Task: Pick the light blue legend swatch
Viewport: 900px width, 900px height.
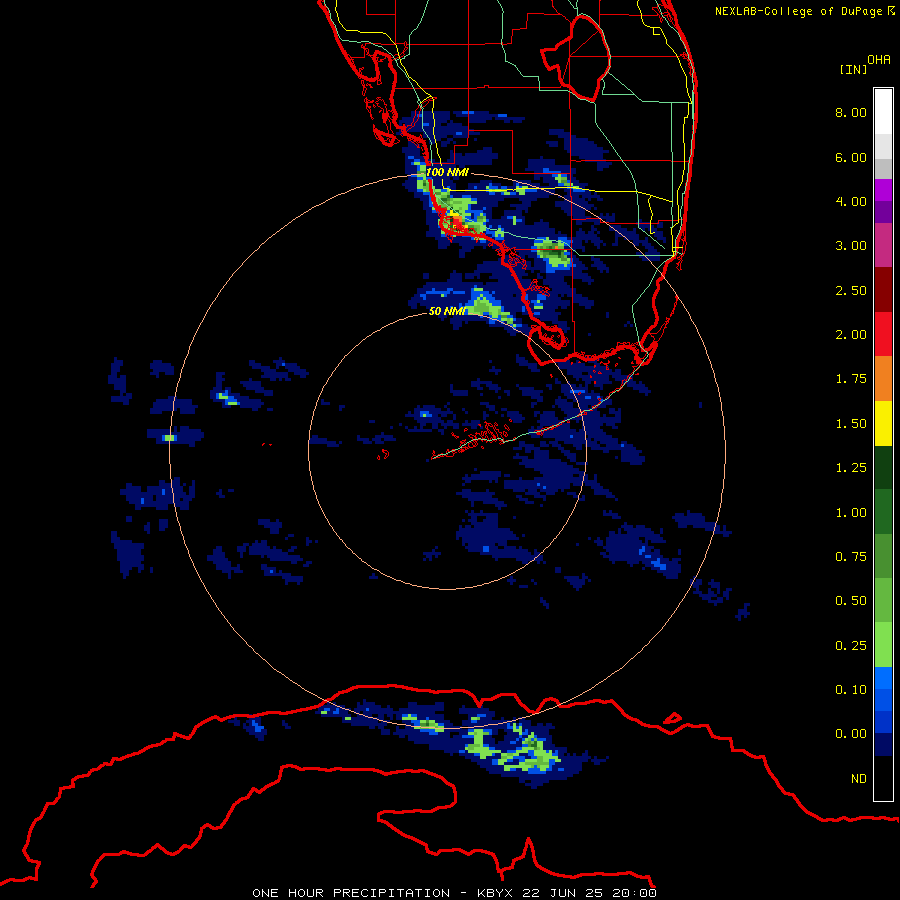Action: [x=883, y=678]
